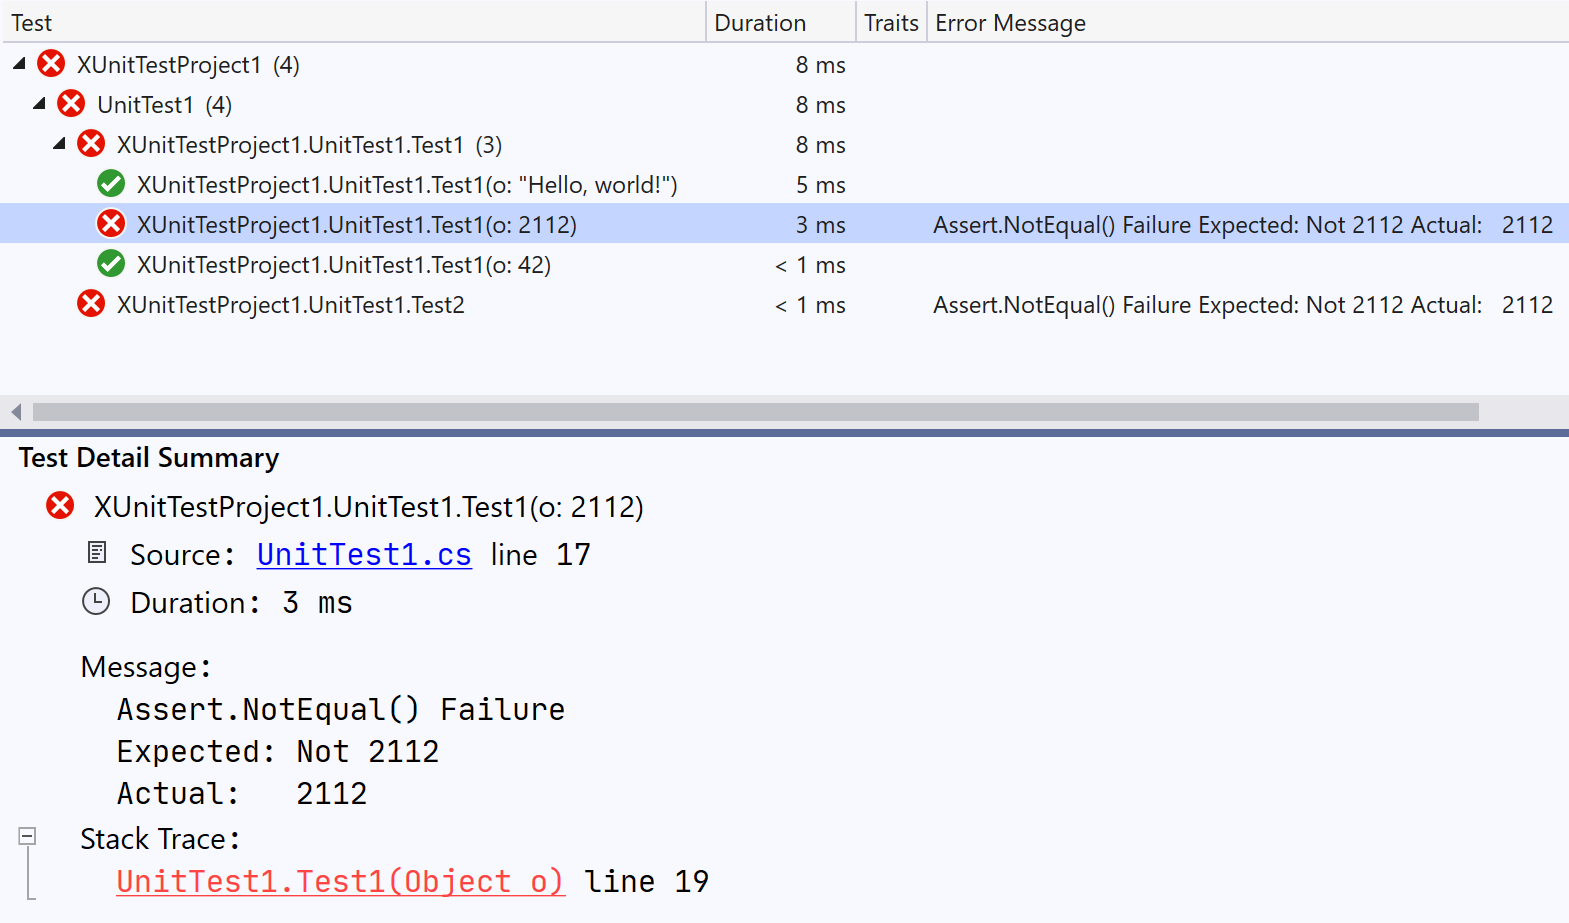The image size is (1569, 923).
Task: Sort by the Error Message column header
Action: click(x=1247, y=22)
